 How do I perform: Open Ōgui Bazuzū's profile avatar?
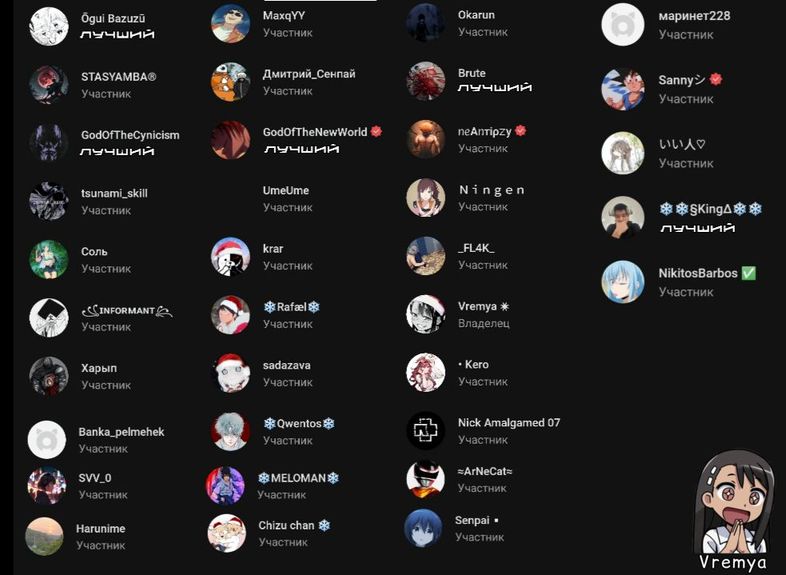click(x=49, y=26)
